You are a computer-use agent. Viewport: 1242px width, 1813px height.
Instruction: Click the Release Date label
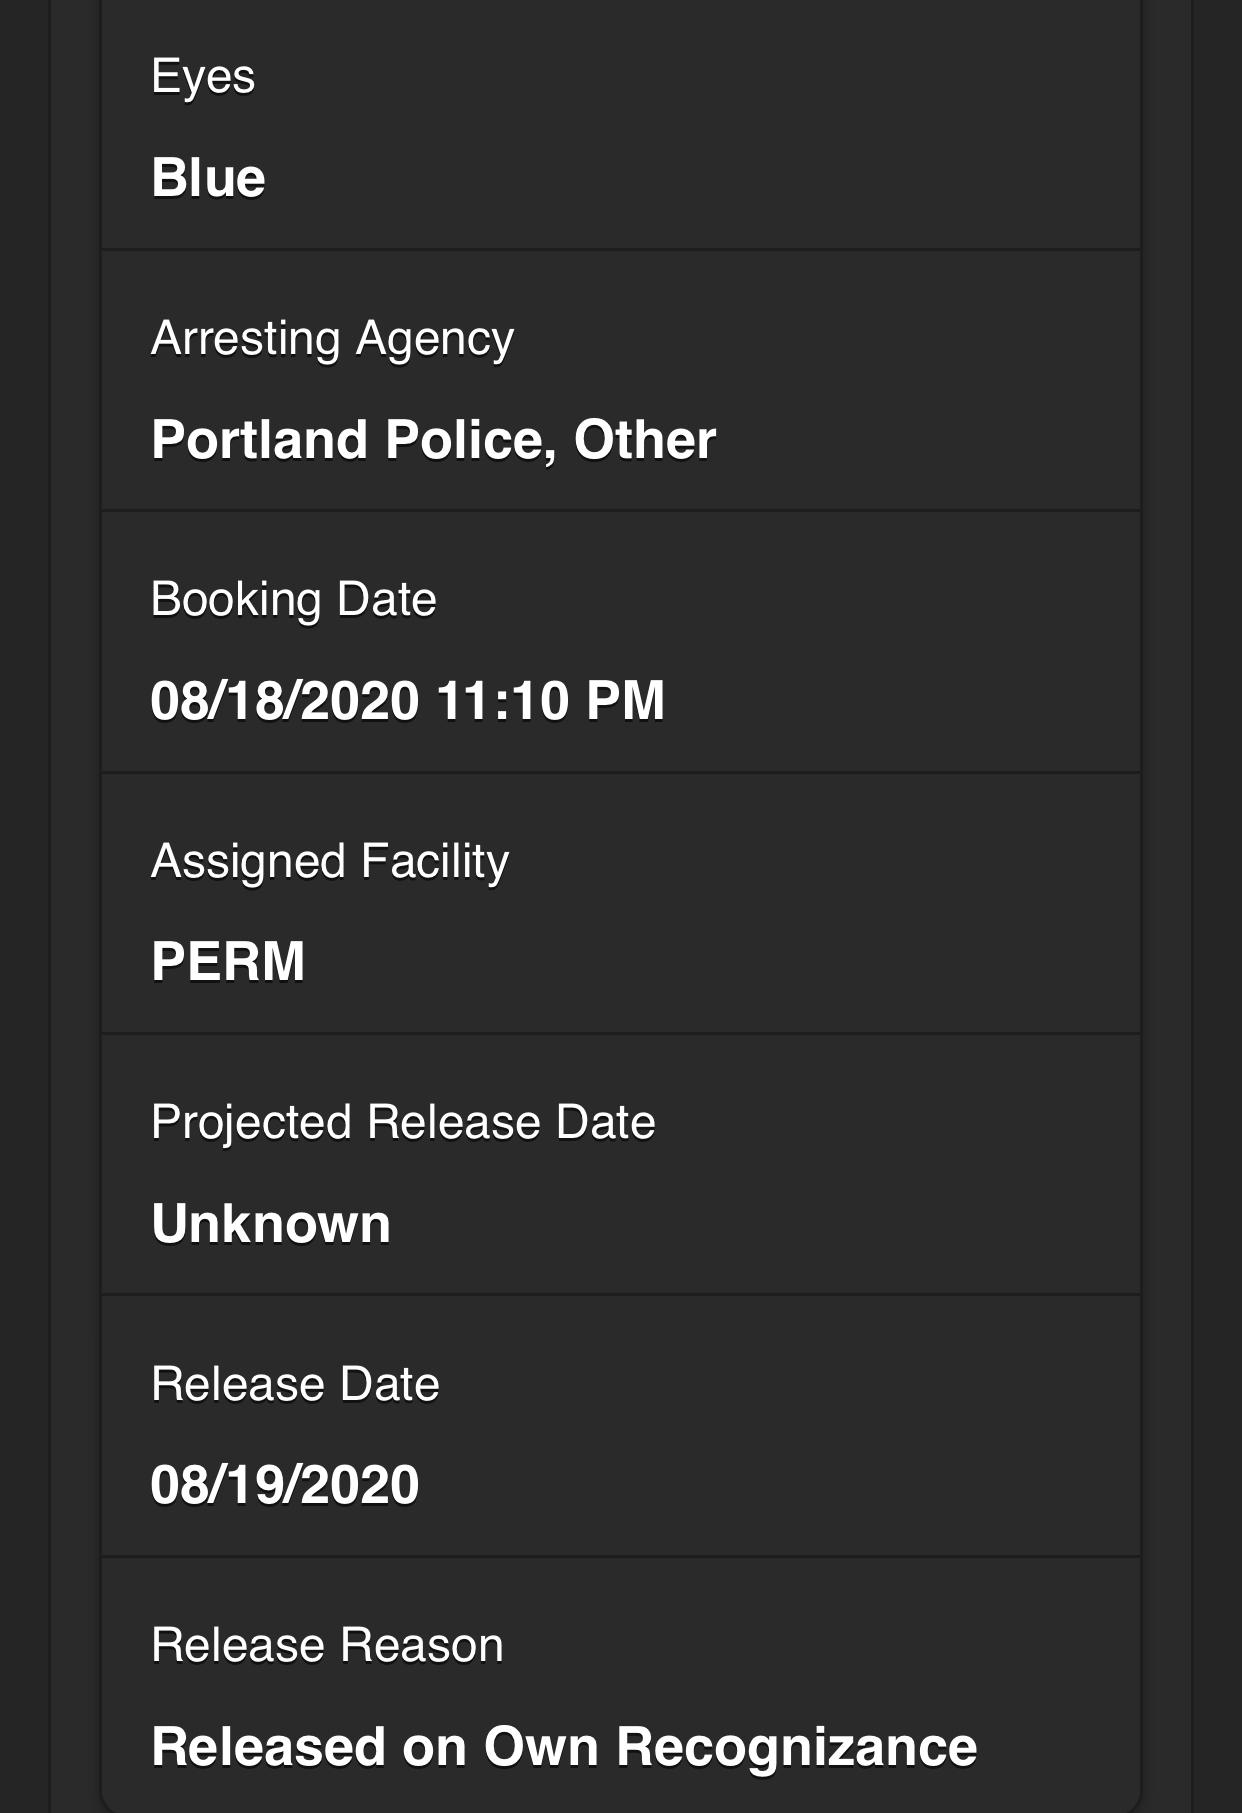click(295, 1384)
